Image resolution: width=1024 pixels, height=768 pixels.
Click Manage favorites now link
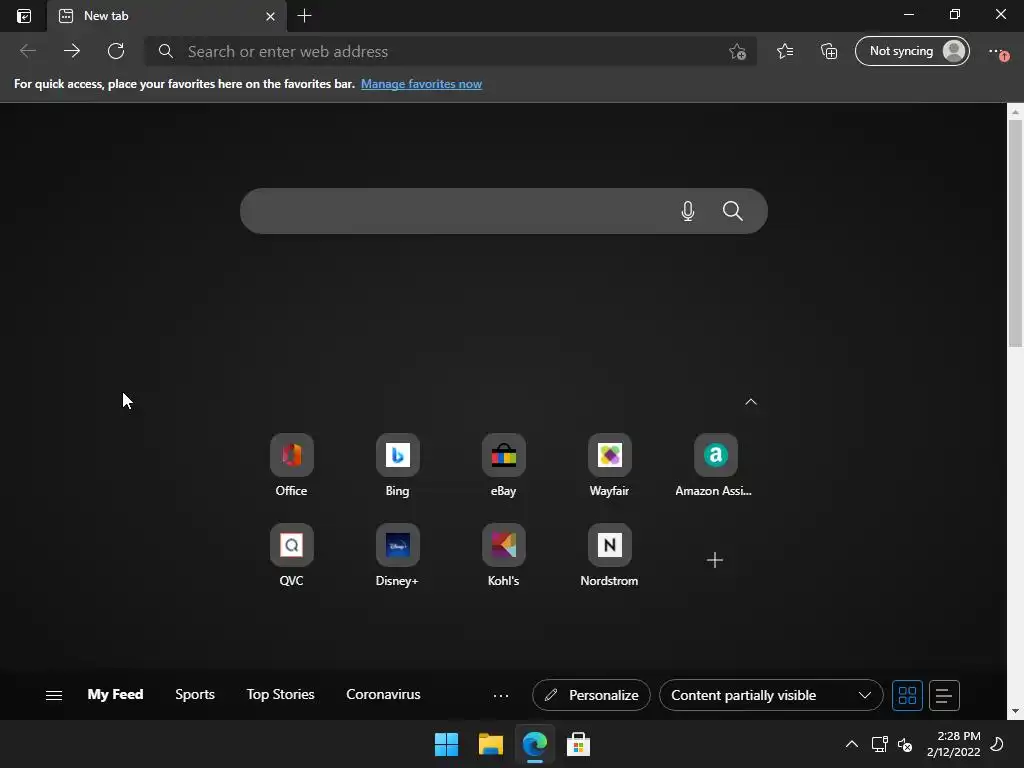click(x=421, y=84)
